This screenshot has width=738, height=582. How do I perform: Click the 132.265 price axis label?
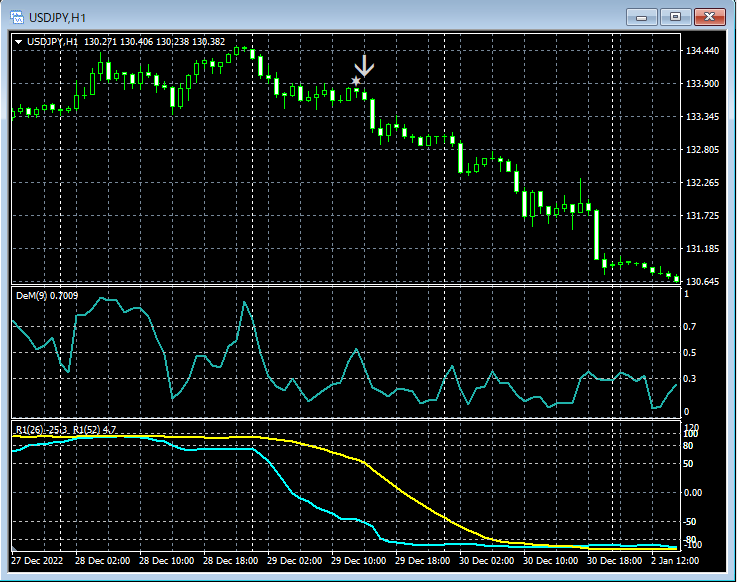(704, 183)
